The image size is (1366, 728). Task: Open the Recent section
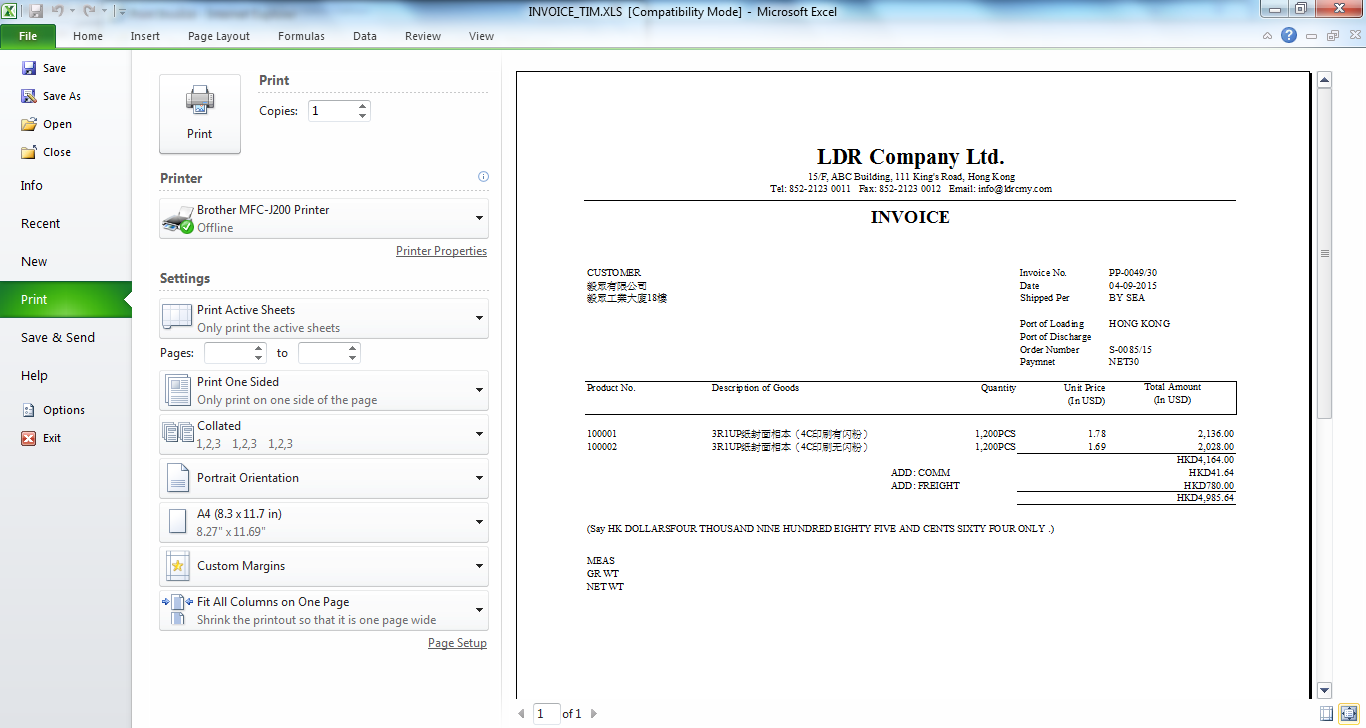[x=41, y=223]
